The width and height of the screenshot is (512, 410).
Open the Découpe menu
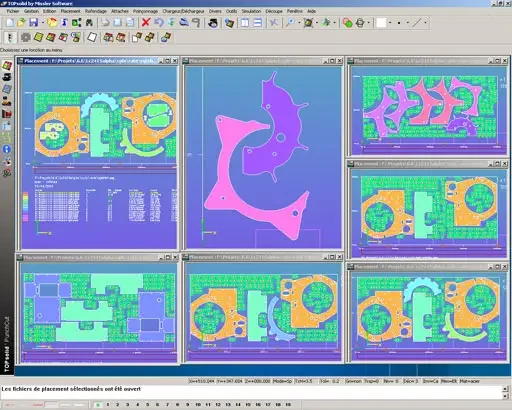[274, 11]
